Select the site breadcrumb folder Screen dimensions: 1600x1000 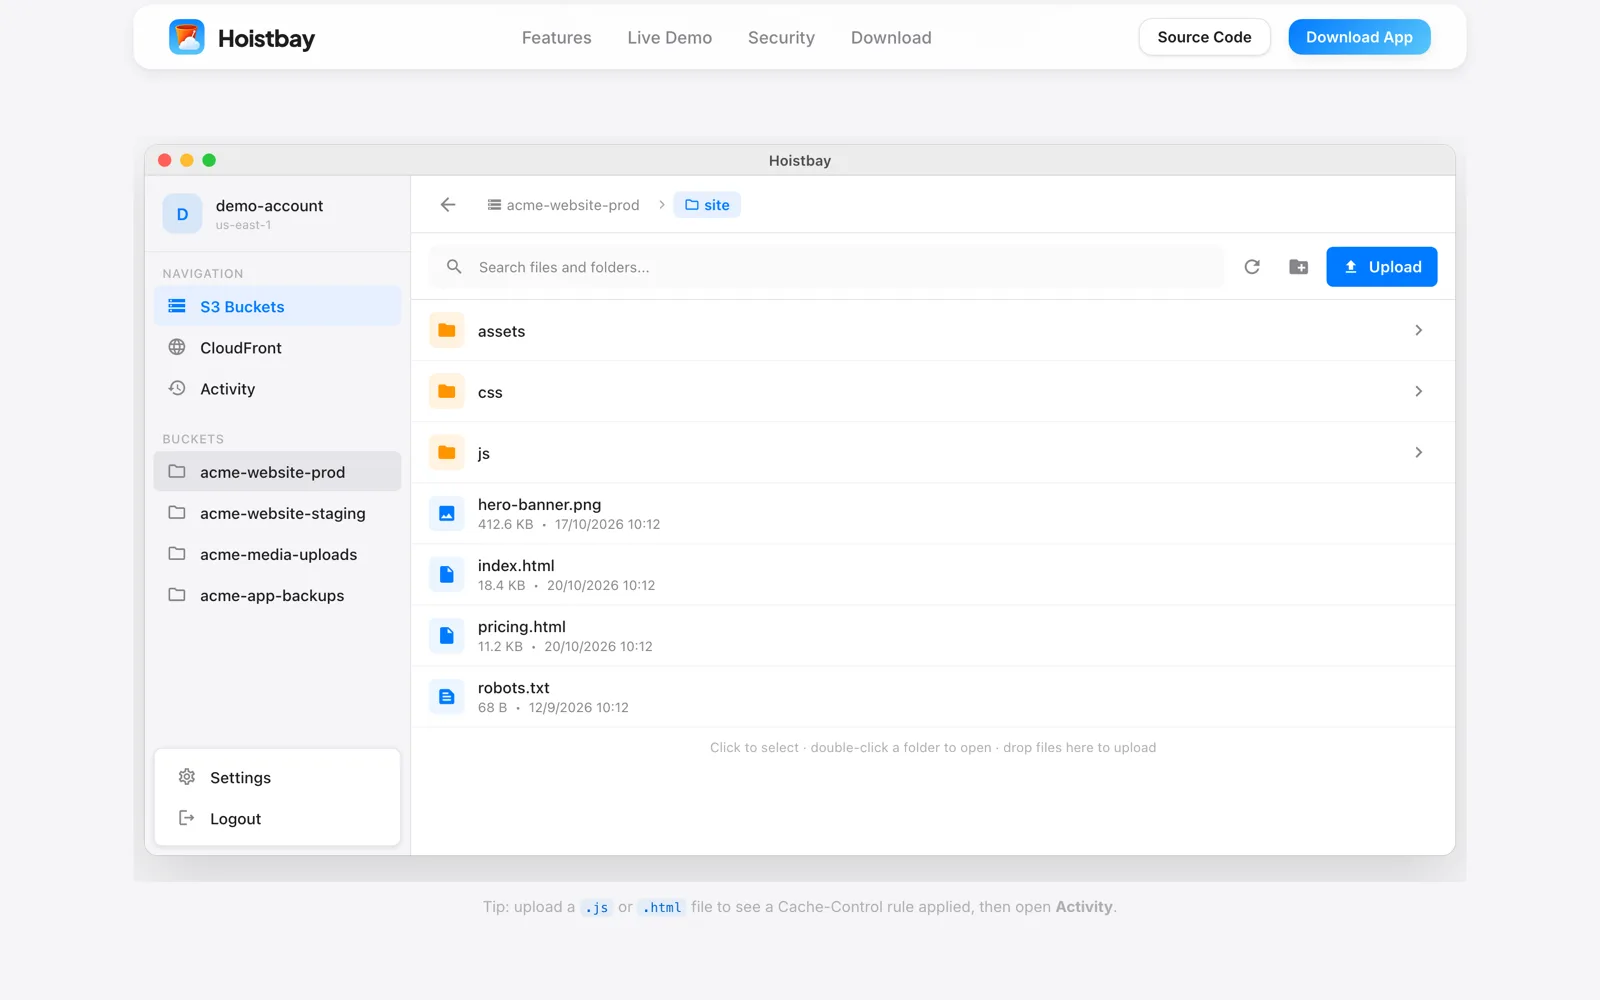click(x=707, y=205)
